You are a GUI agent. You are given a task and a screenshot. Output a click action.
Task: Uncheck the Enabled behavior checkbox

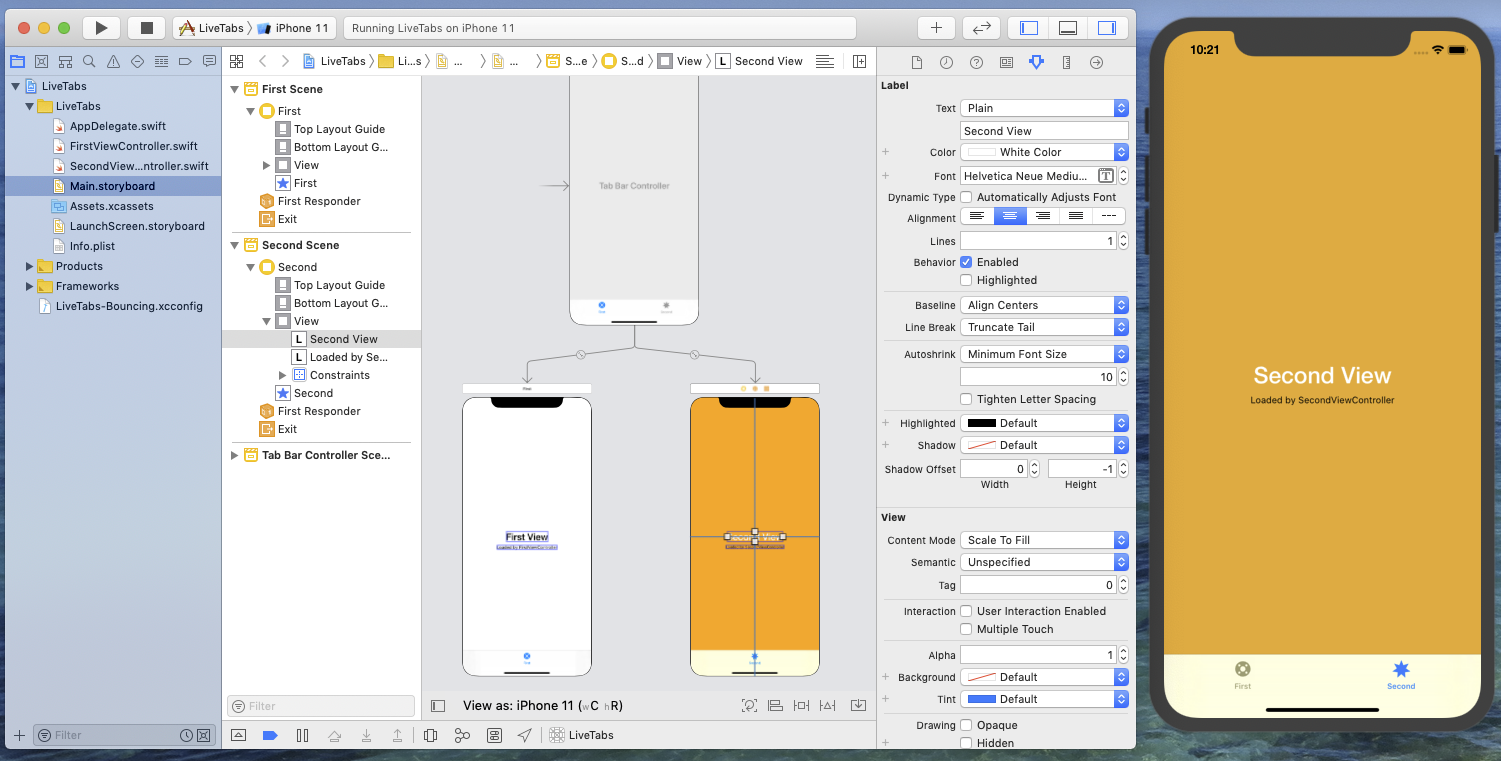point(966,262)
